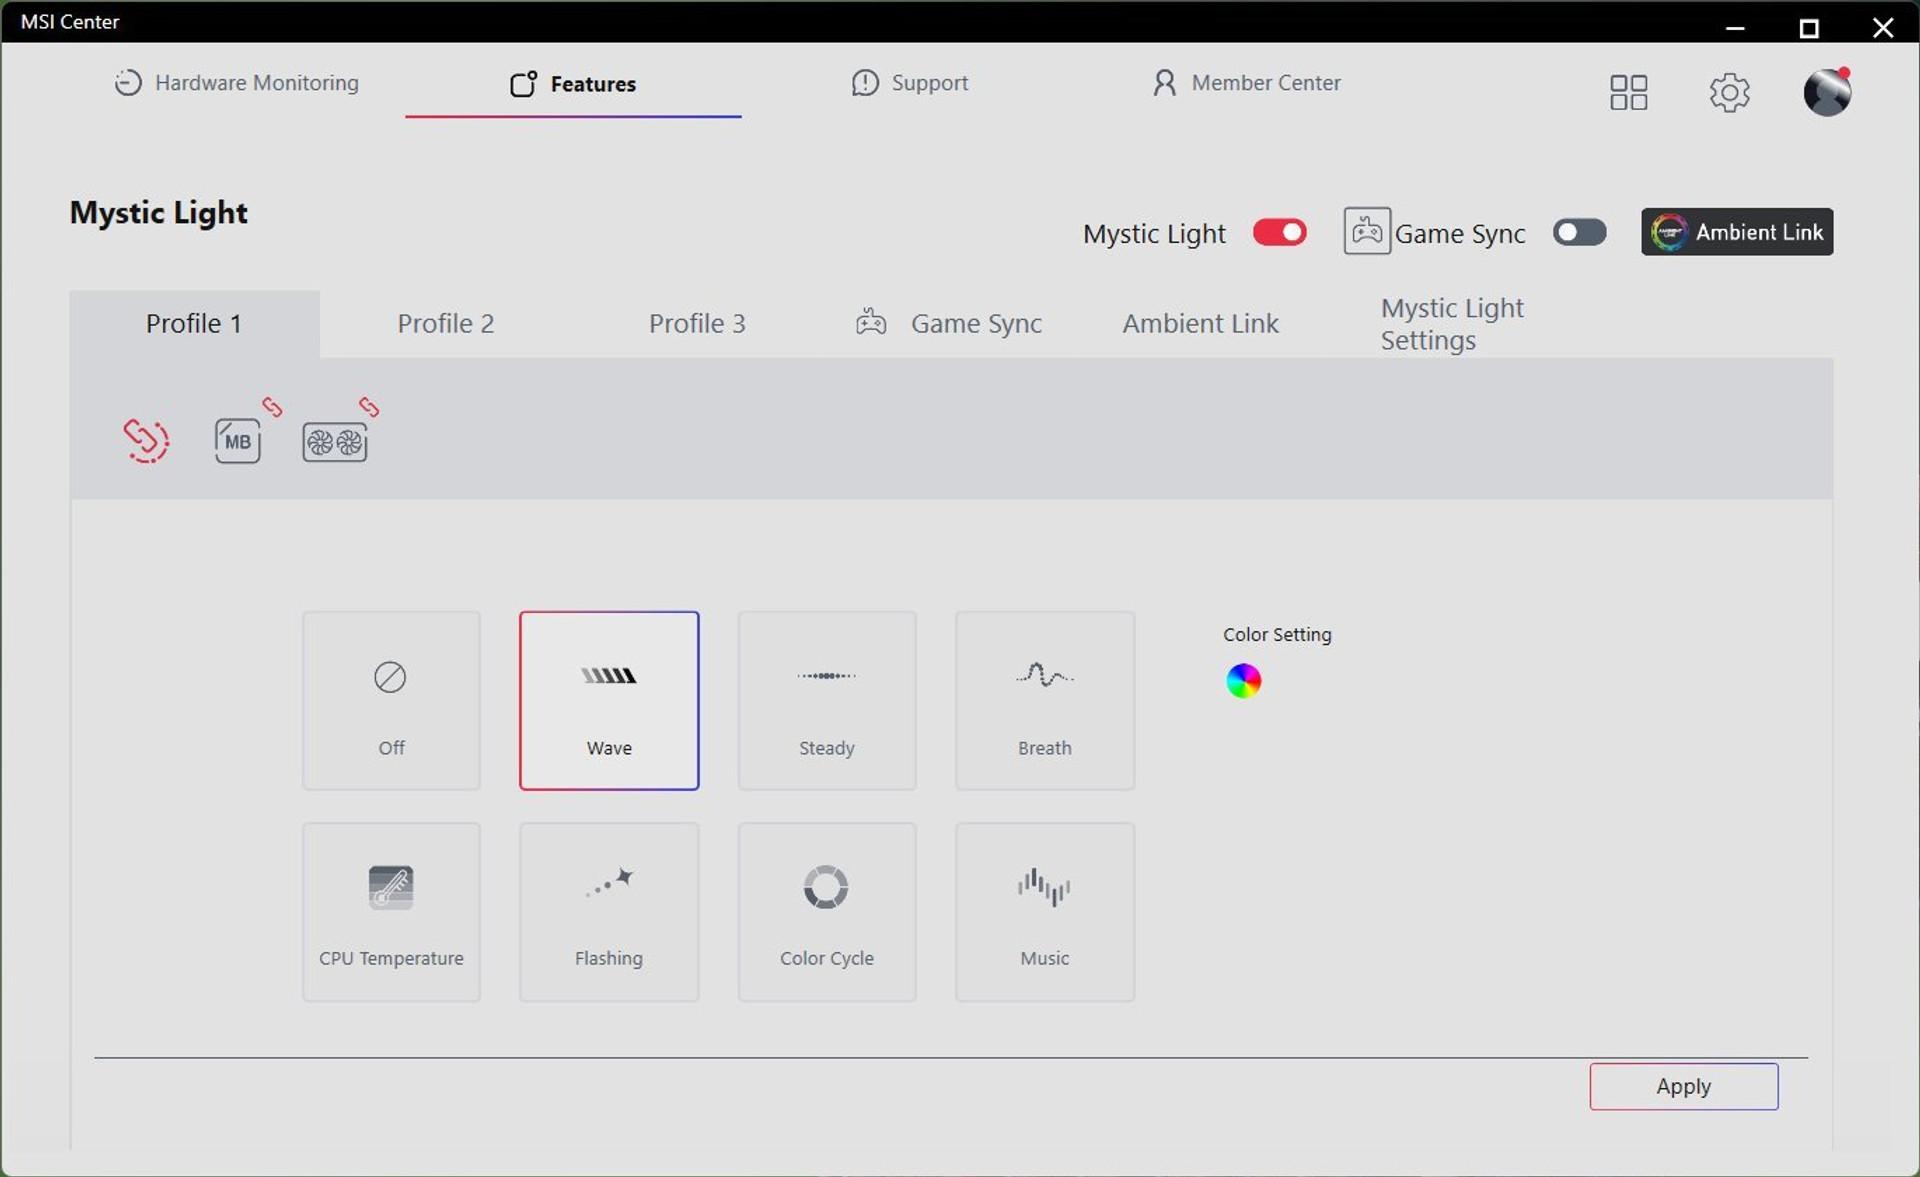
Task: Open the rainbow Color Setting wheel
Action: tap(1244, 681)
